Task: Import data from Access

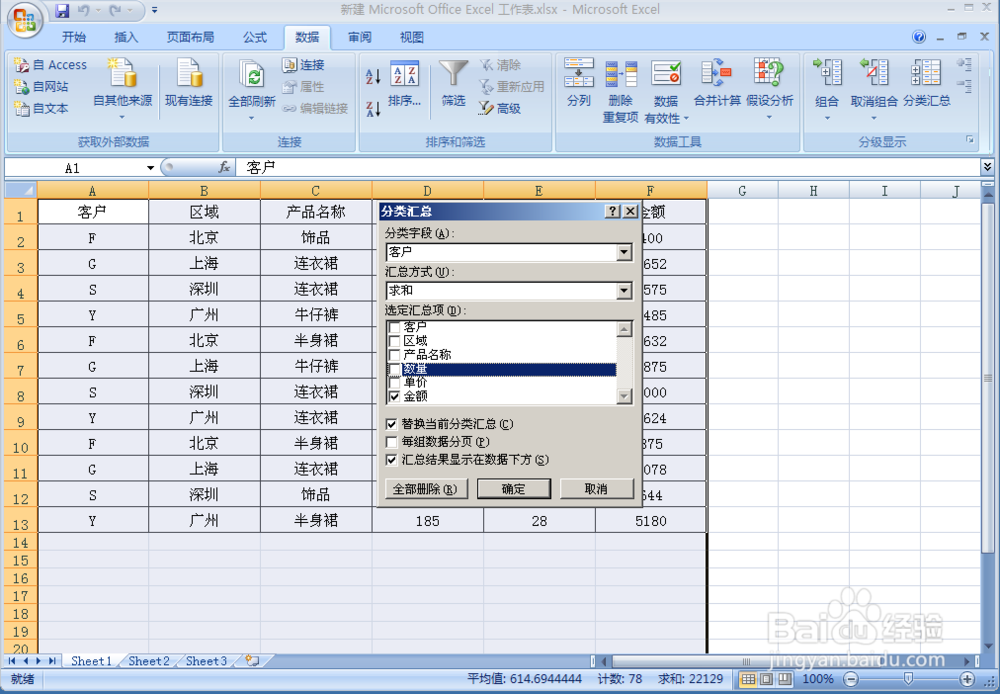Action: pyautogui.click(x=50, y=64)
